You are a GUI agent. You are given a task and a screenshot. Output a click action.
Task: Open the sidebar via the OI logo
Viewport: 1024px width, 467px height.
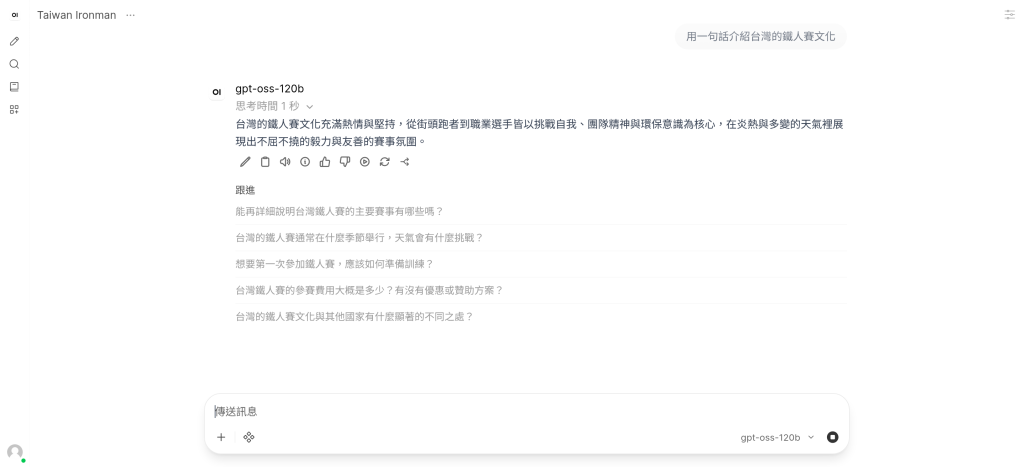click(14, 15)
